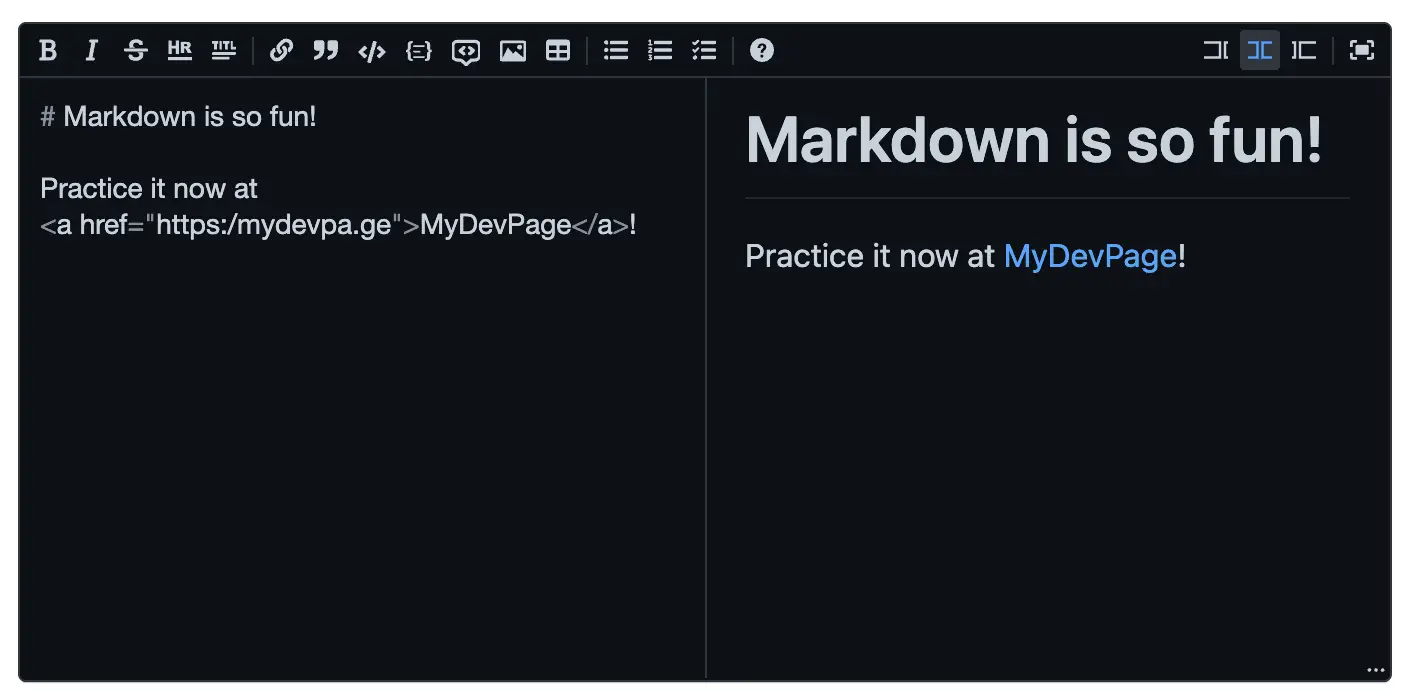
Task: Apply italic formatting
Action: point(92,50)
